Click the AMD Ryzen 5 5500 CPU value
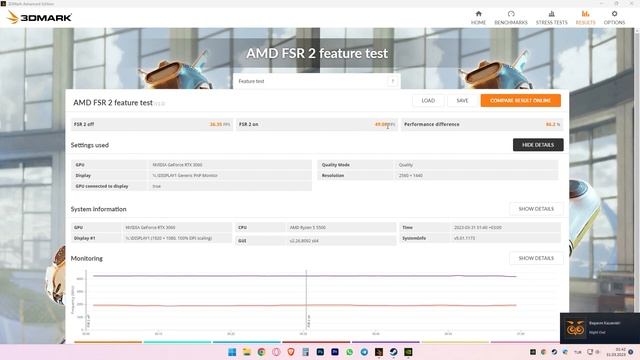The image size is (640, 360). (308, 227)
